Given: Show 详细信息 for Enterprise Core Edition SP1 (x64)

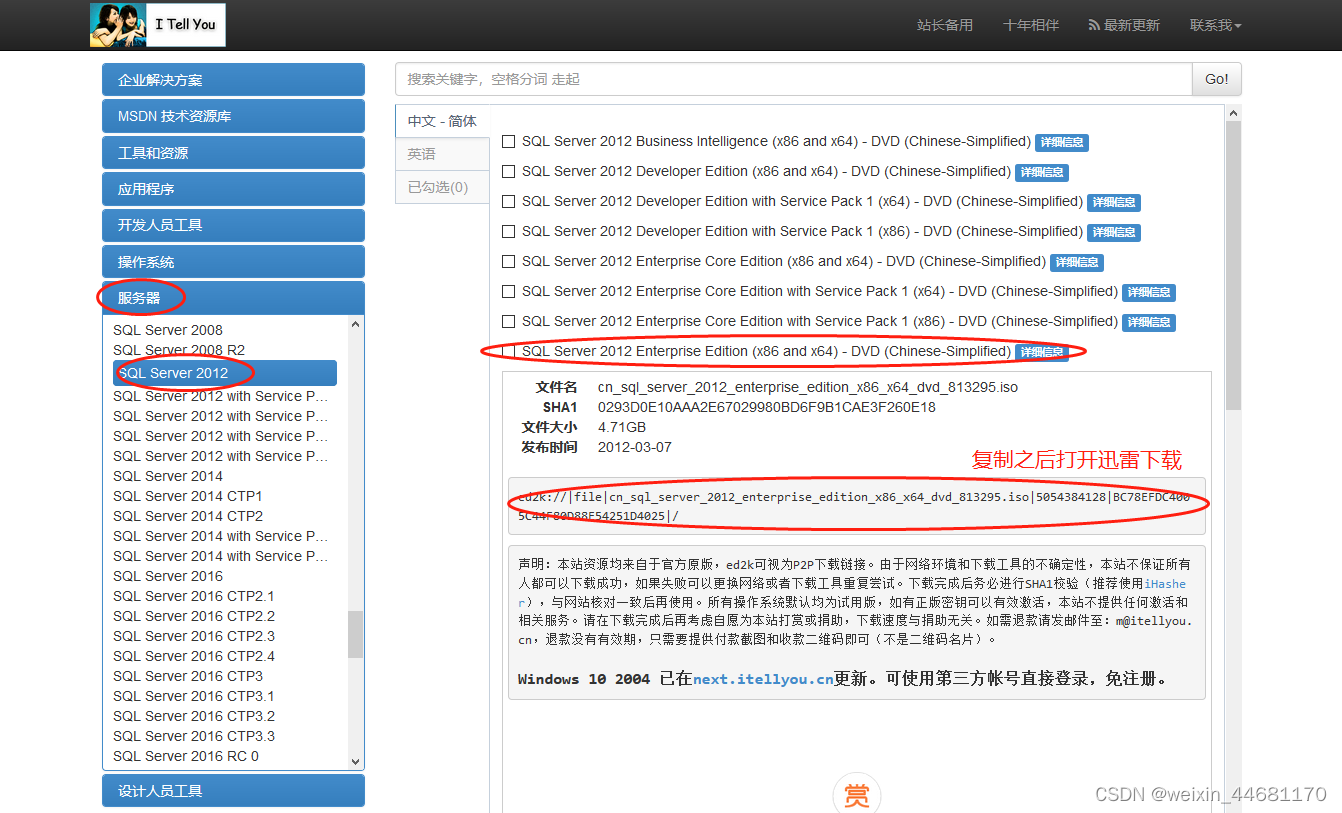Looking at the screenshot, I should point(1148,292).
